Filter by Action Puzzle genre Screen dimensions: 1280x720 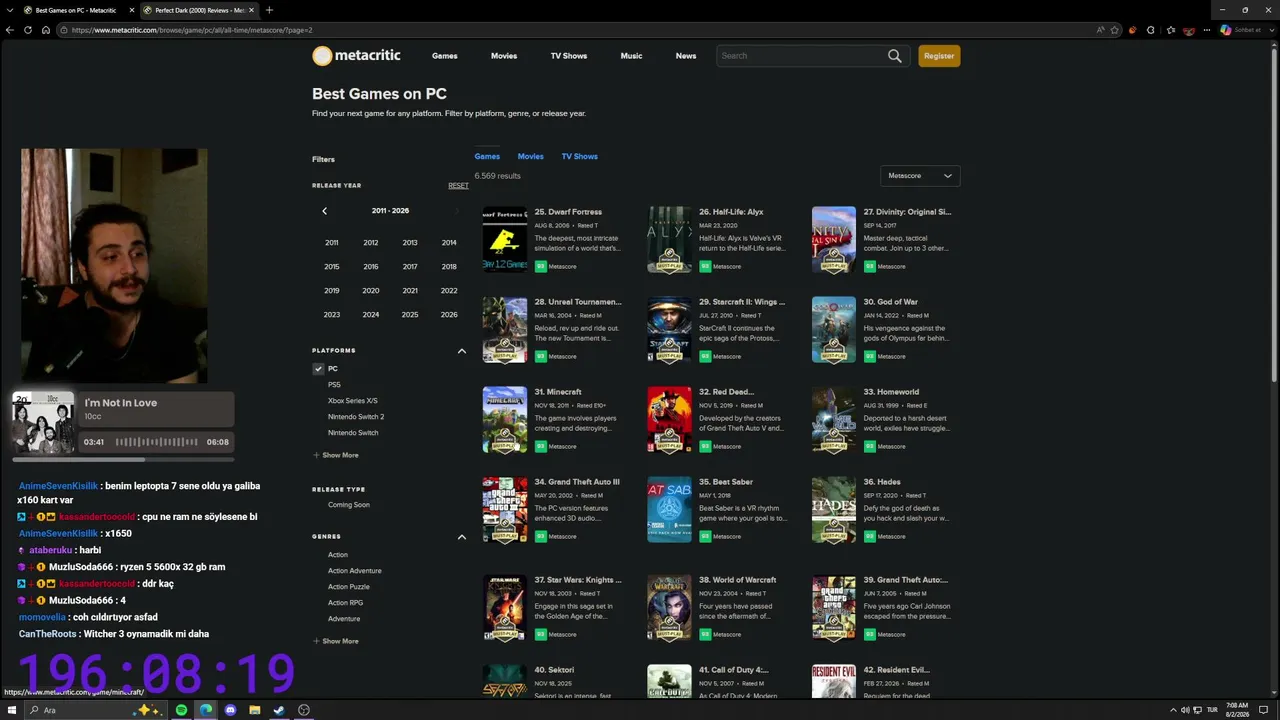[349, 587]
